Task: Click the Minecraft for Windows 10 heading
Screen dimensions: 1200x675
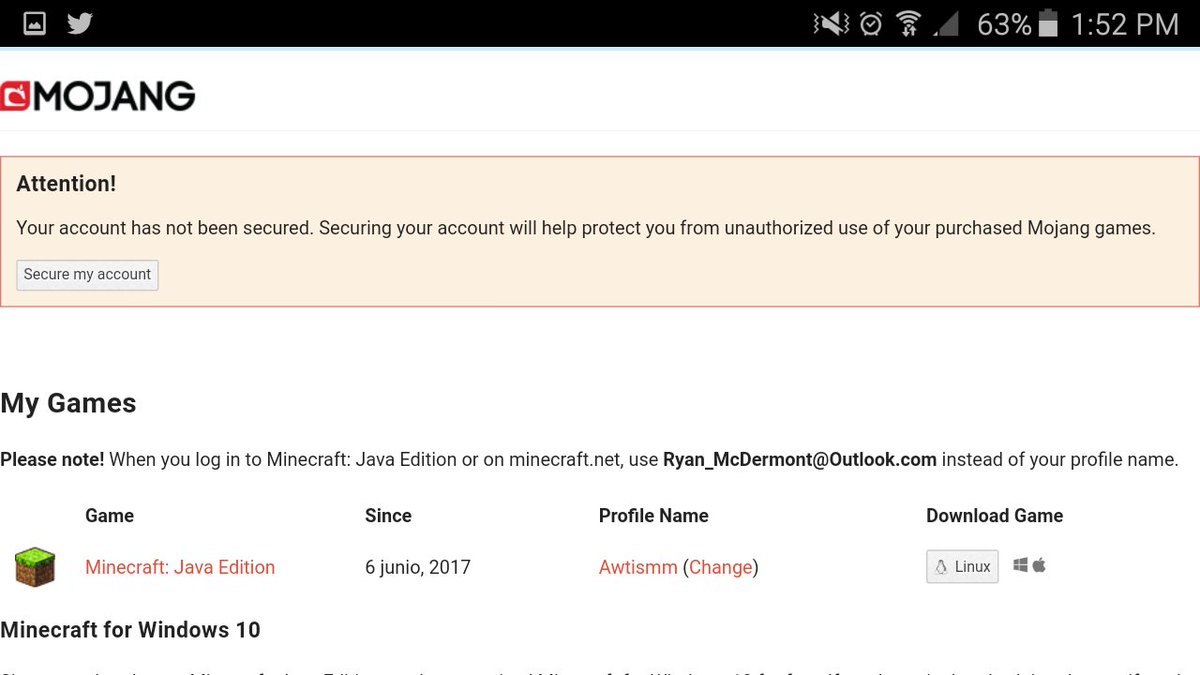Action: tap(130, 630)
